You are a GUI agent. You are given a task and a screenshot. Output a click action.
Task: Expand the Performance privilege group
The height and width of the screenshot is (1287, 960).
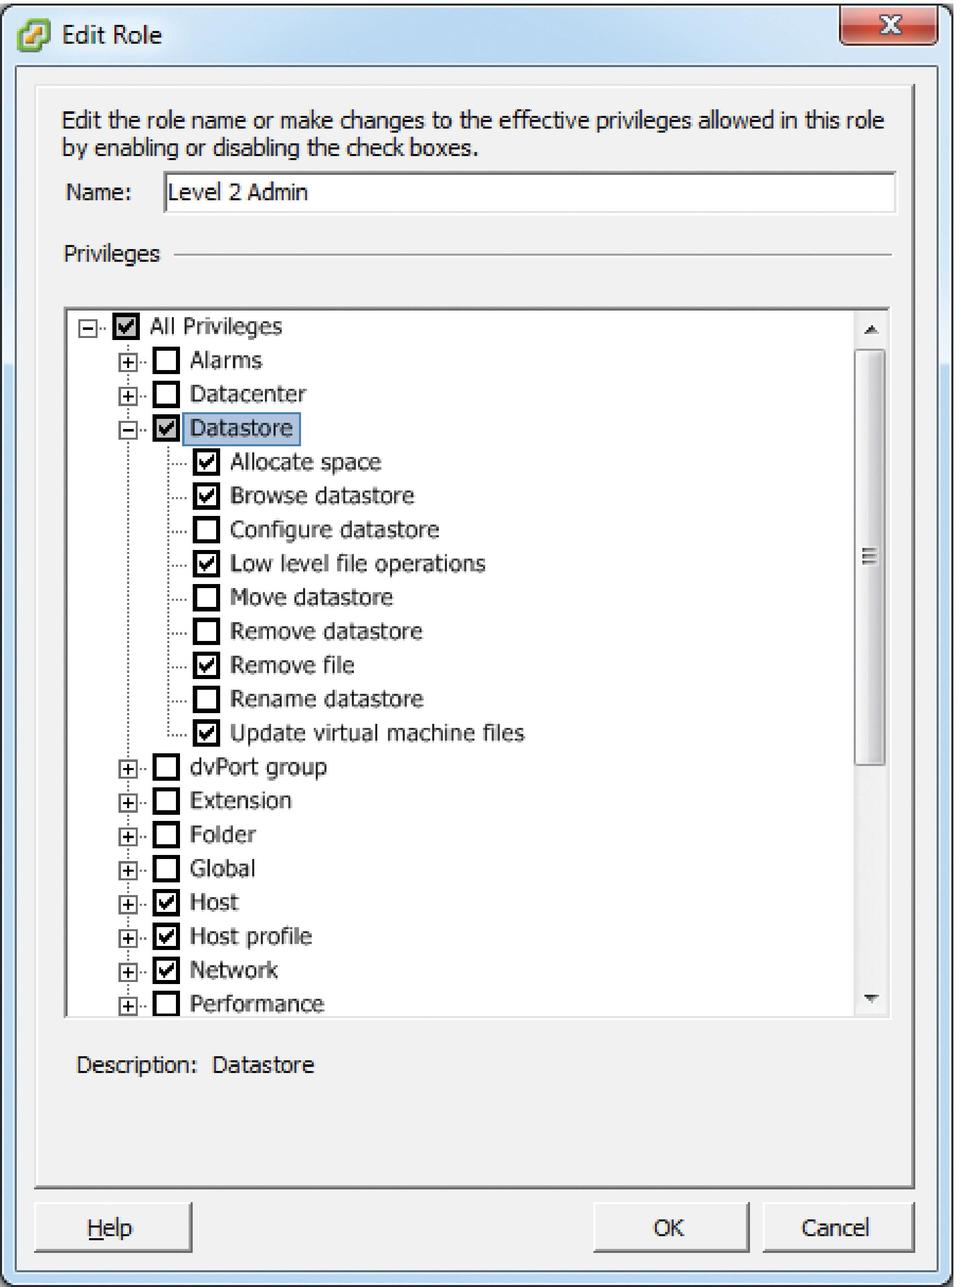click(x=128, y=1006)
